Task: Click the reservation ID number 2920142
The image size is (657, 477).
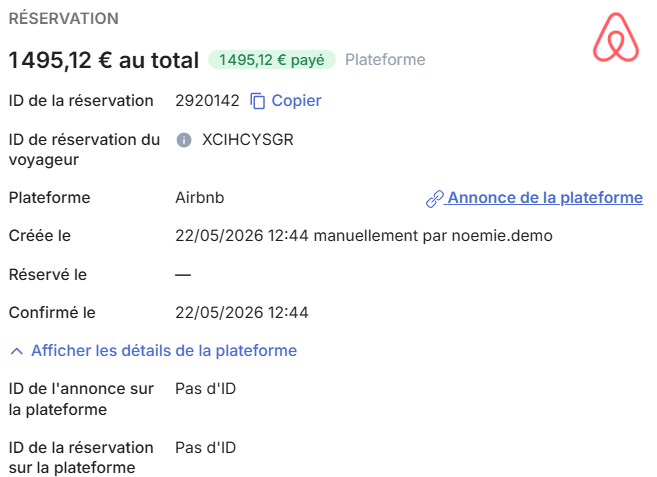Action: click(207, 101)
